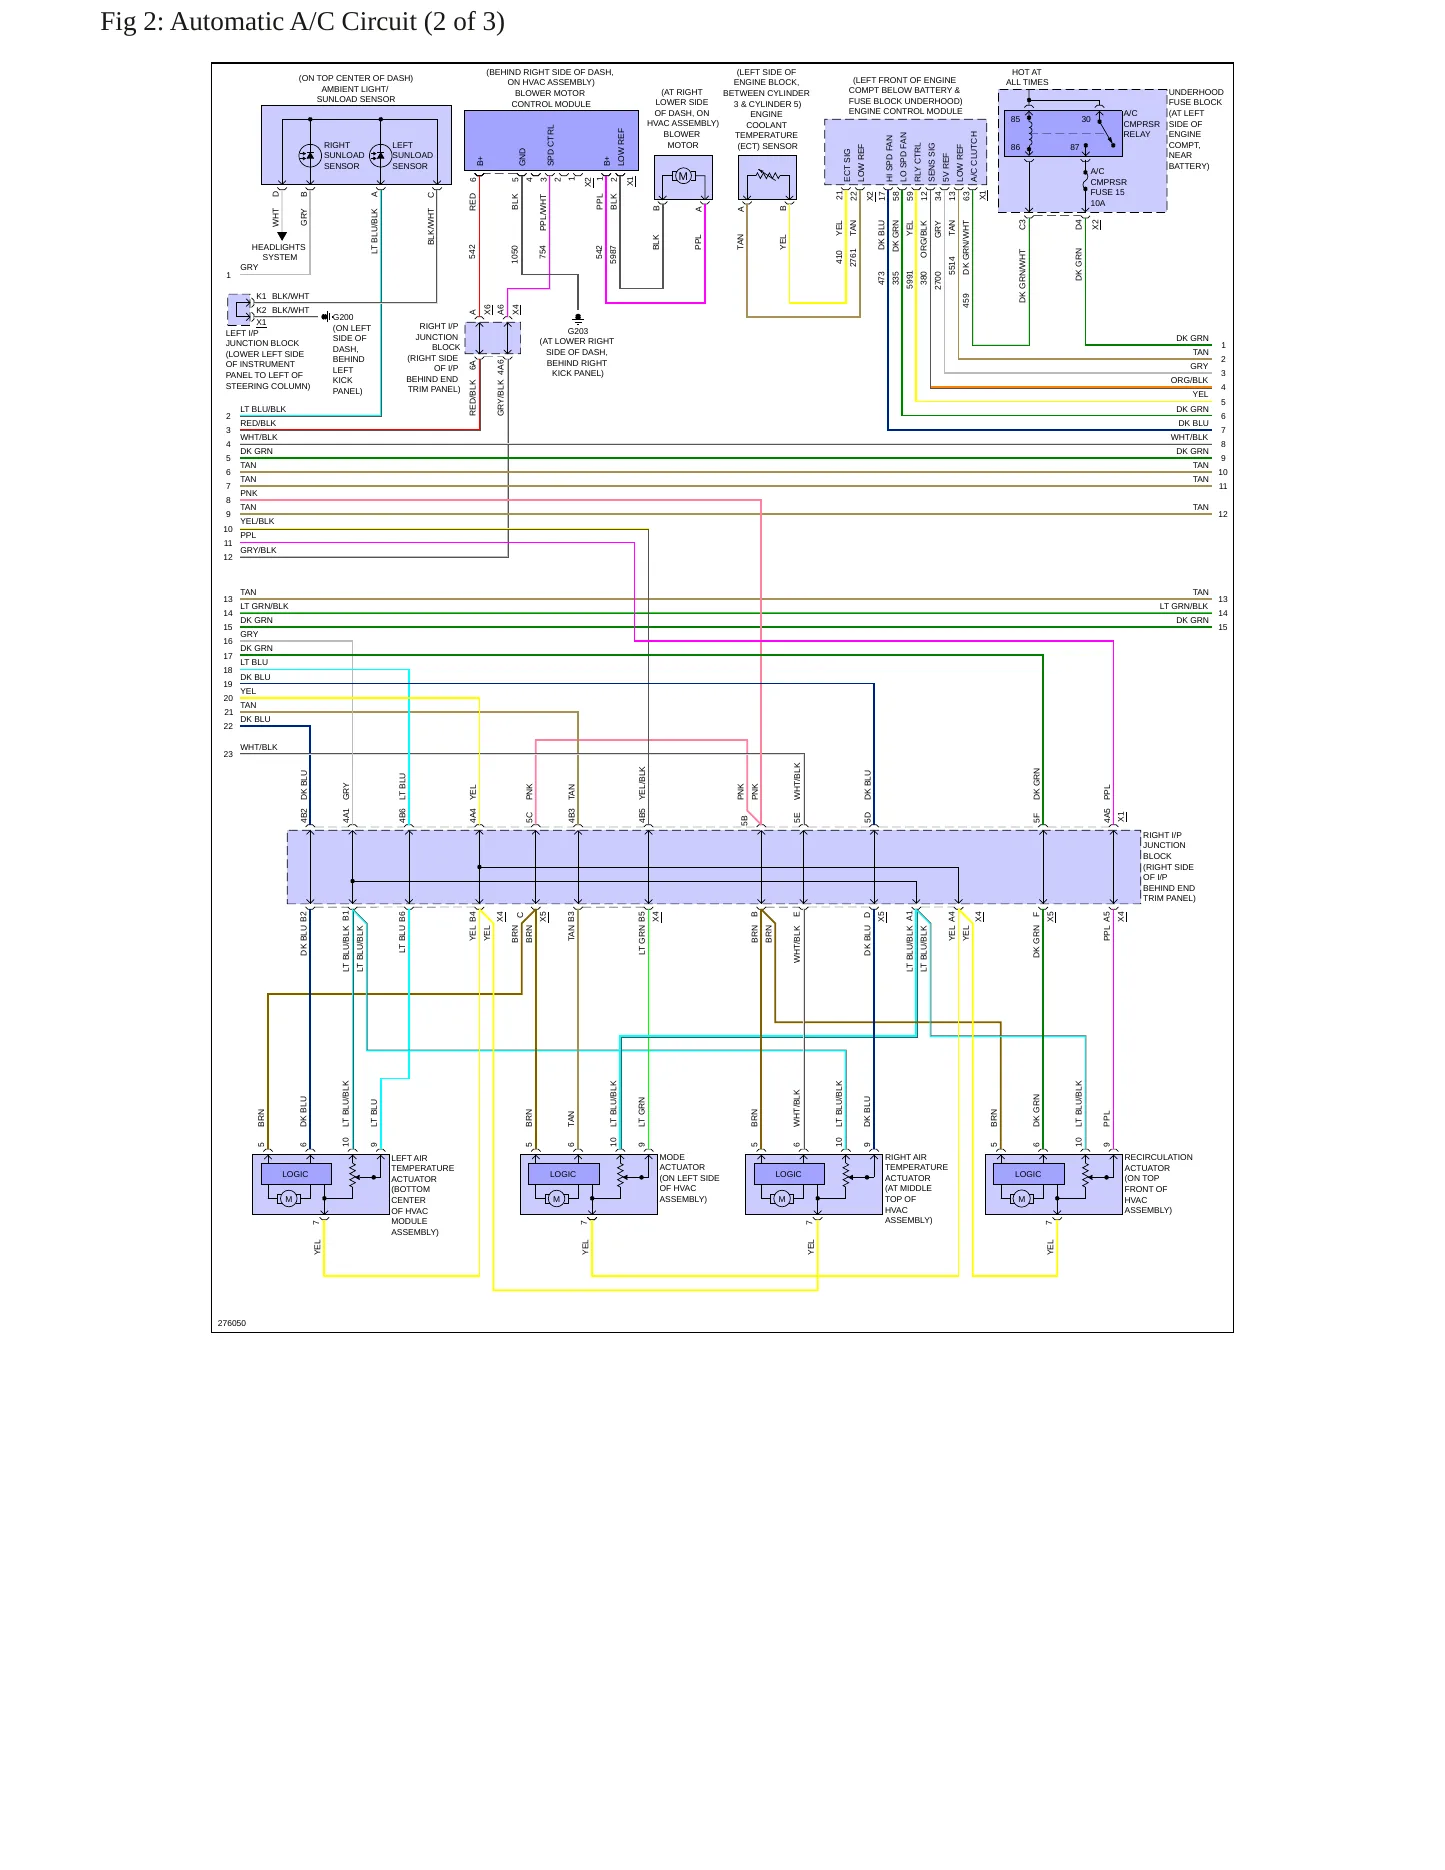The image size is (1445, 1870).
Task: Click the motor symbol in the recirculation actuator
Action: [x=1022, y=1199]
